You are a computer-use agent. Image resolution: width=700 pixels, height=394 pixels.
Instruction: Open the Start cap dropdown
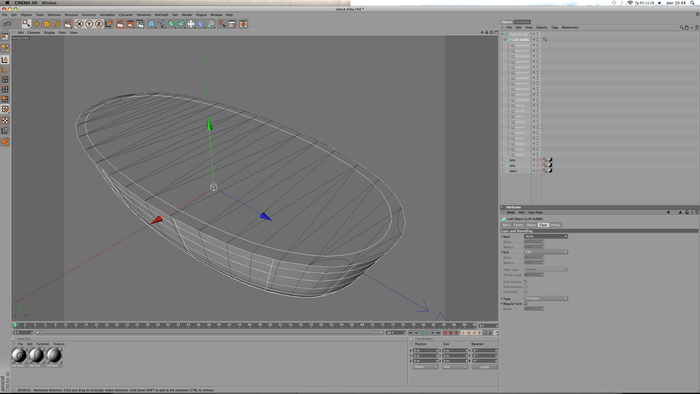pos(546,236)
